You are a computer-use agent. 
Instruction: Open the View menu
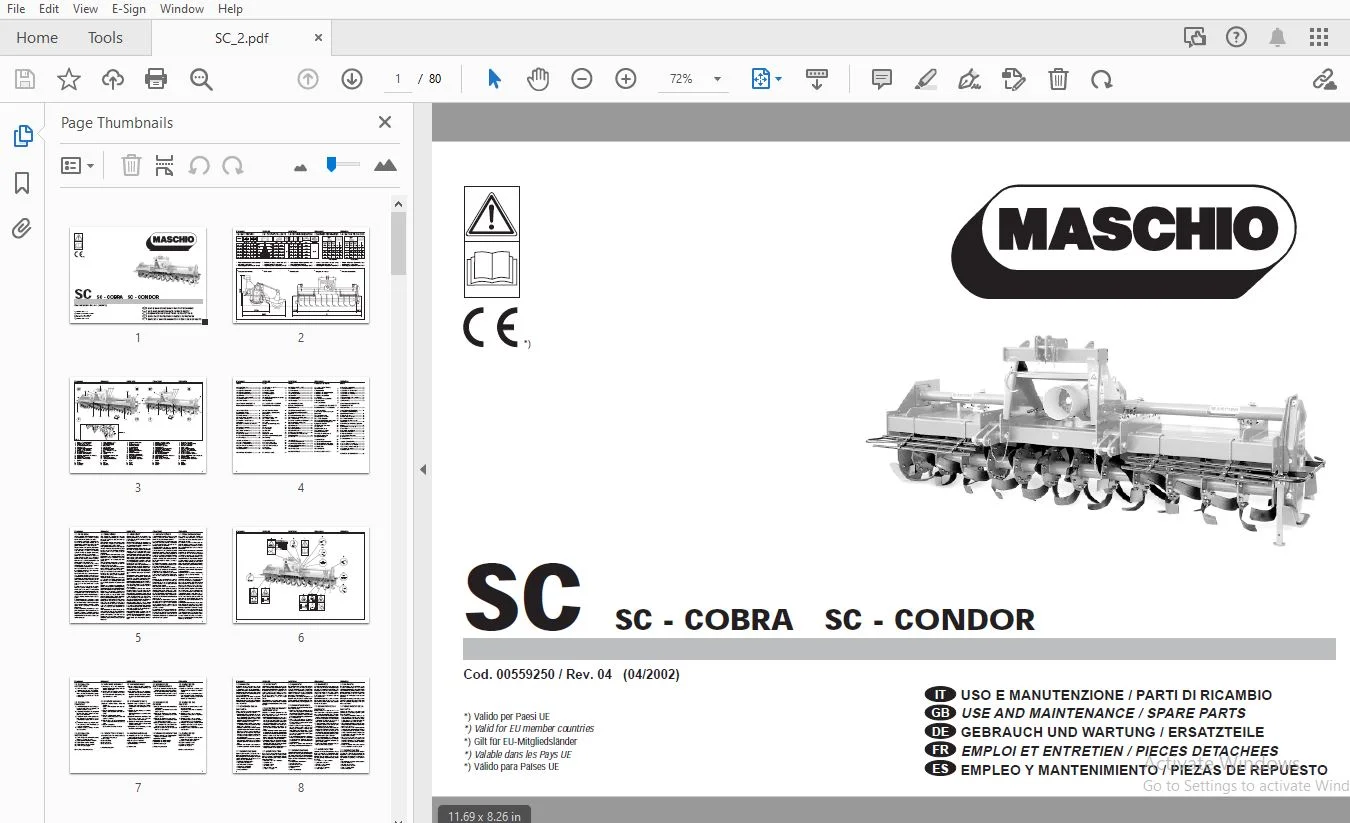(x=86, y=9)
